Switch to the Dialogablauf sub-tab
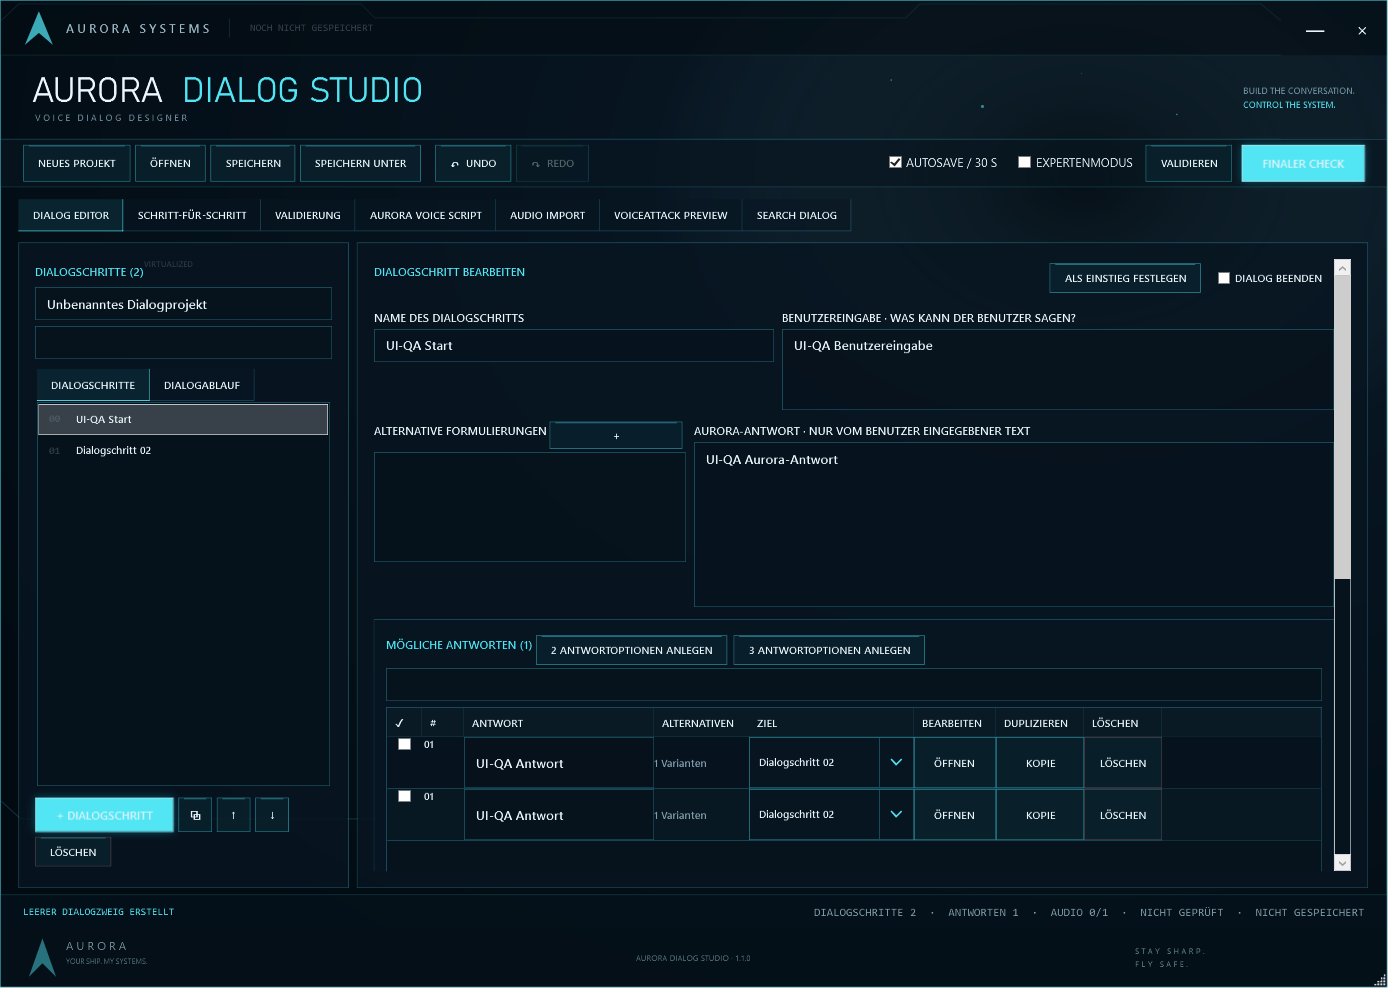The width and height of the screenshot is (1400, 1000). tap(202, 385)
